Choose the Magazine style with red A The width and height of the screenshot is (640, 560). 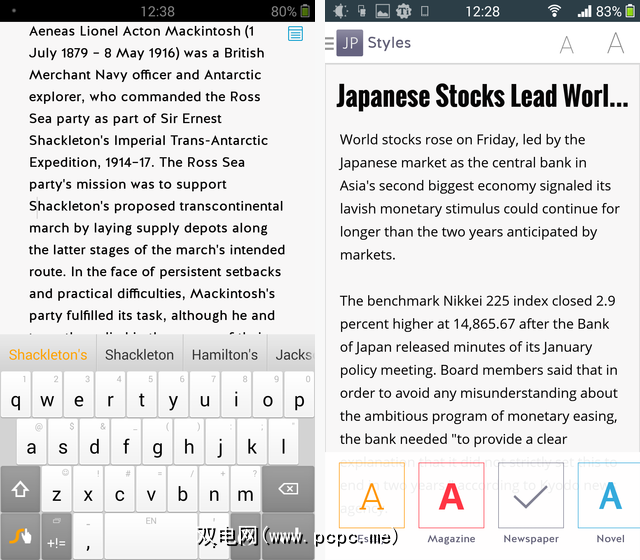point(451,495)
